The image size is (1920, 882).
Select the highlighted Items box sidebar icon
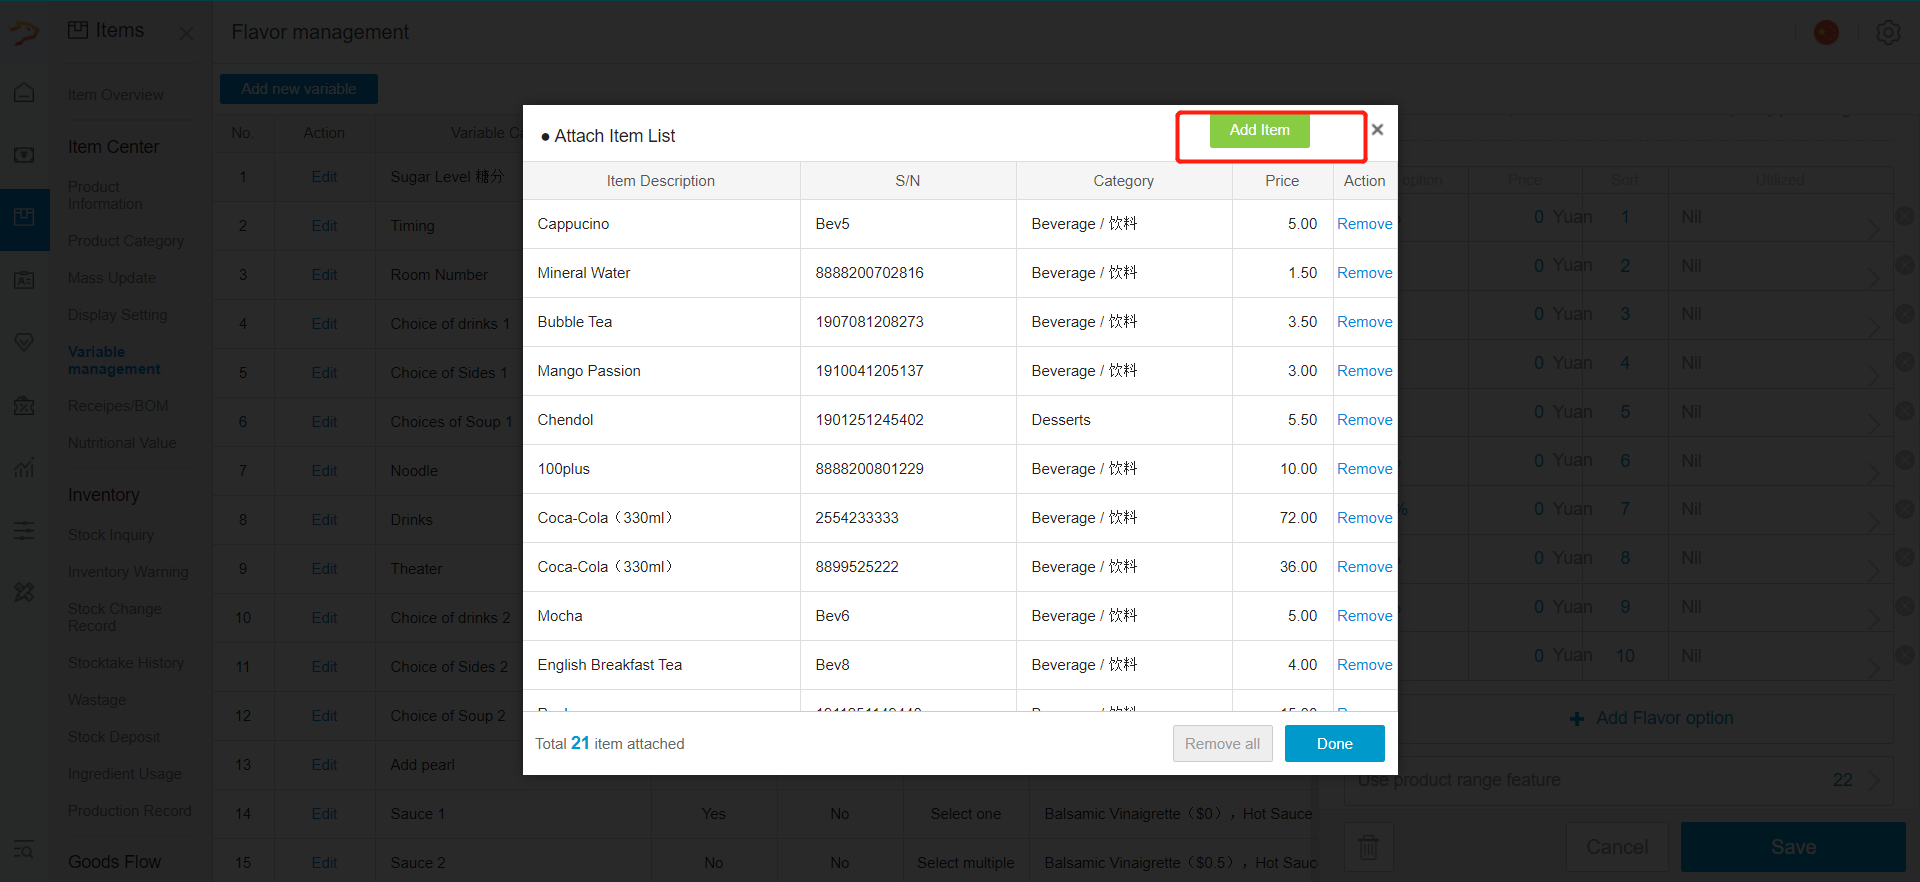[x=24, y=218]
